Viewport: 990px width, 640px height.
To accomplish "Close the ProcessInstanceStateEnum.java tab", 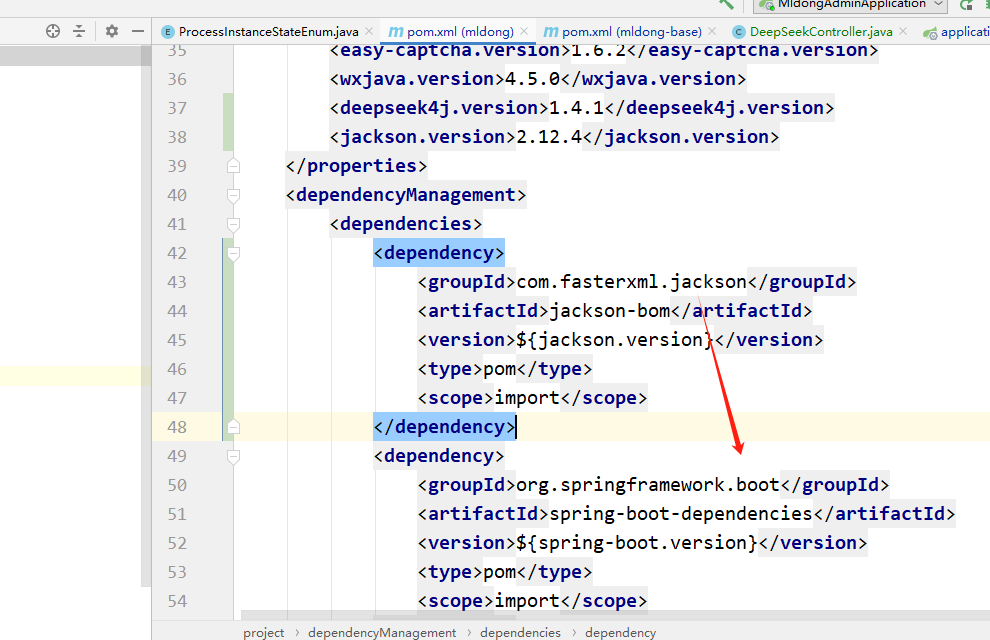I will [369, 31].
